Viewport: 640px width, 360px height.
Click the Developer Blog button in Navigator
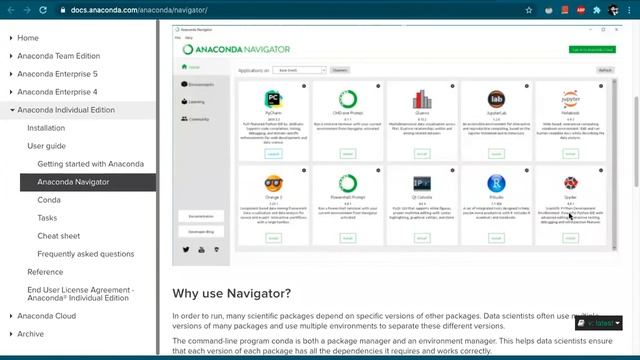point(201,232)
